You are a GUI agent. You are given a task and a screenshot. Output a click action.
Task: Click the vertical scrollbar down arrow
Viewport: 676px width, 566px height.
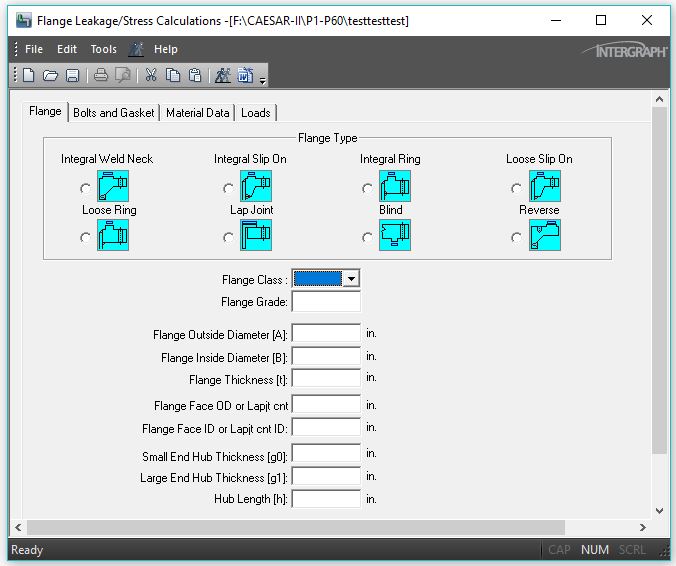click(659, 511)
